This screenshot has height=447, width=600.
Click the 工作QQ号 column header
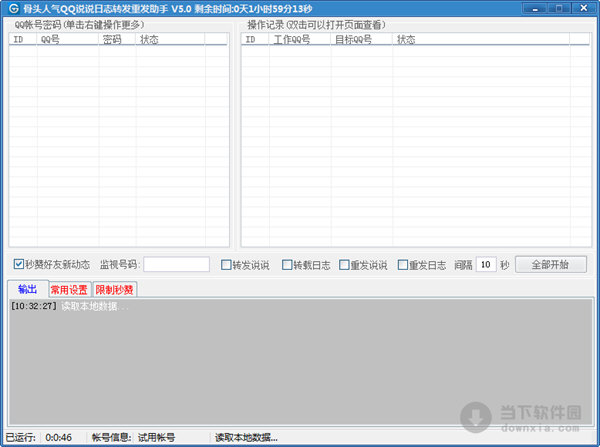pyautogui.click(x=300, y=39)
